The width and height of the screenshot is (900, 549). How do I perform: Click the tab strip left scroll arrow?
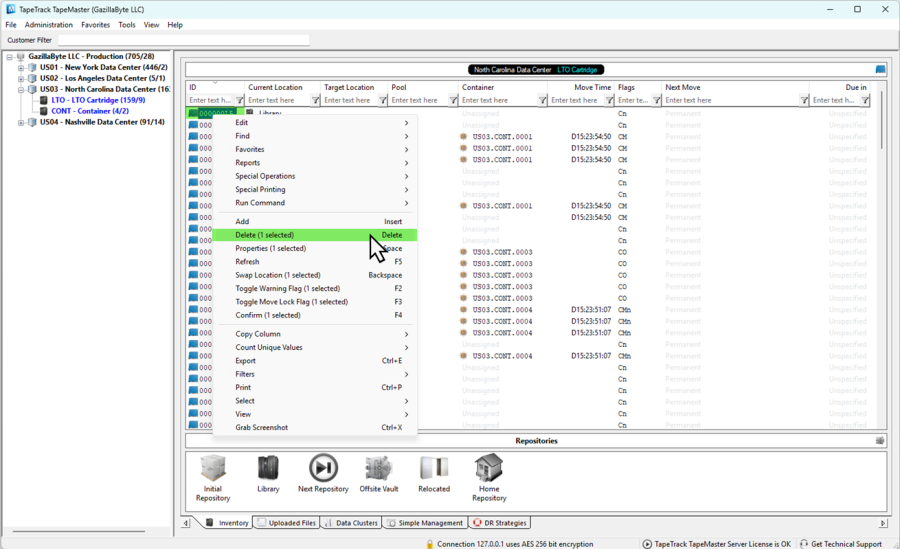point(186,523)
